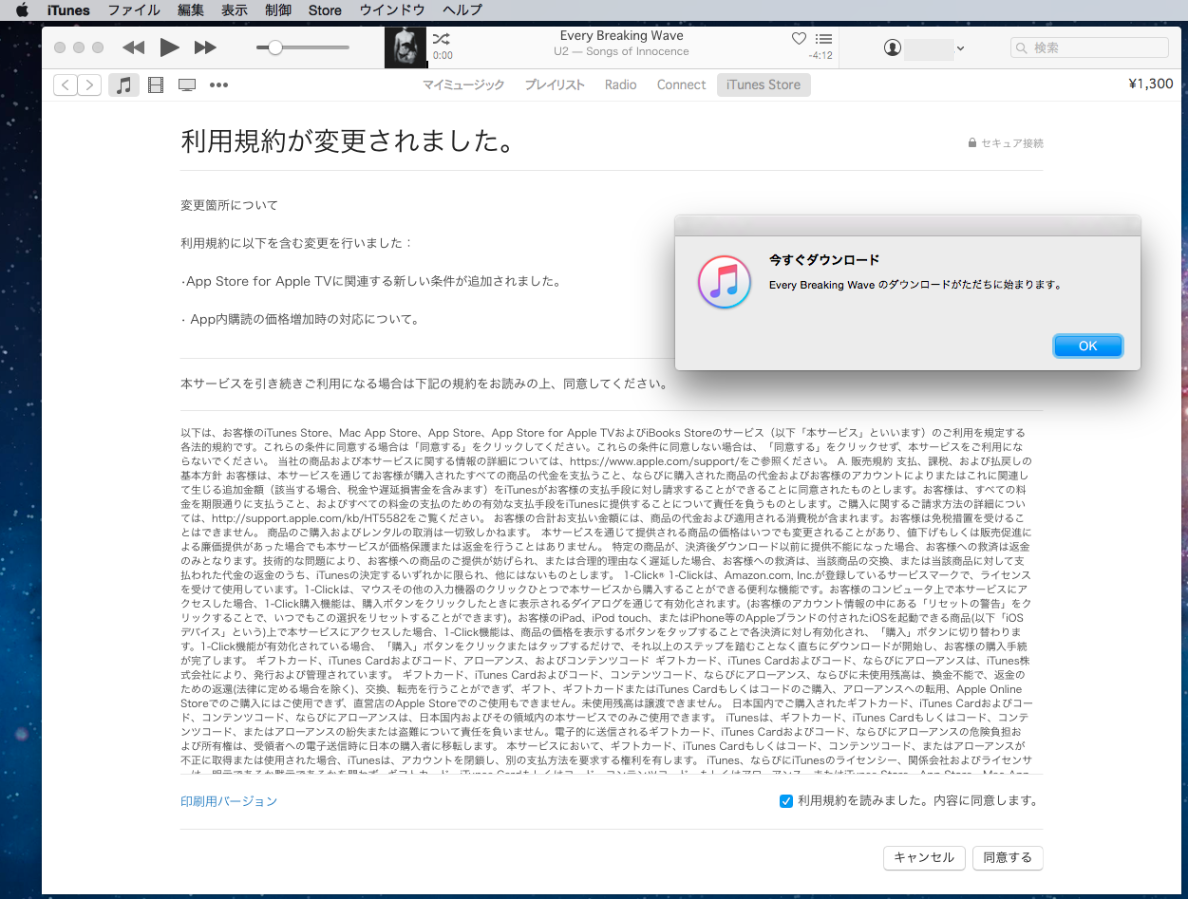The height and width of the screenshot is (899, 1188).
Task: Skip back to previous track
Action: tap(133, 48)
